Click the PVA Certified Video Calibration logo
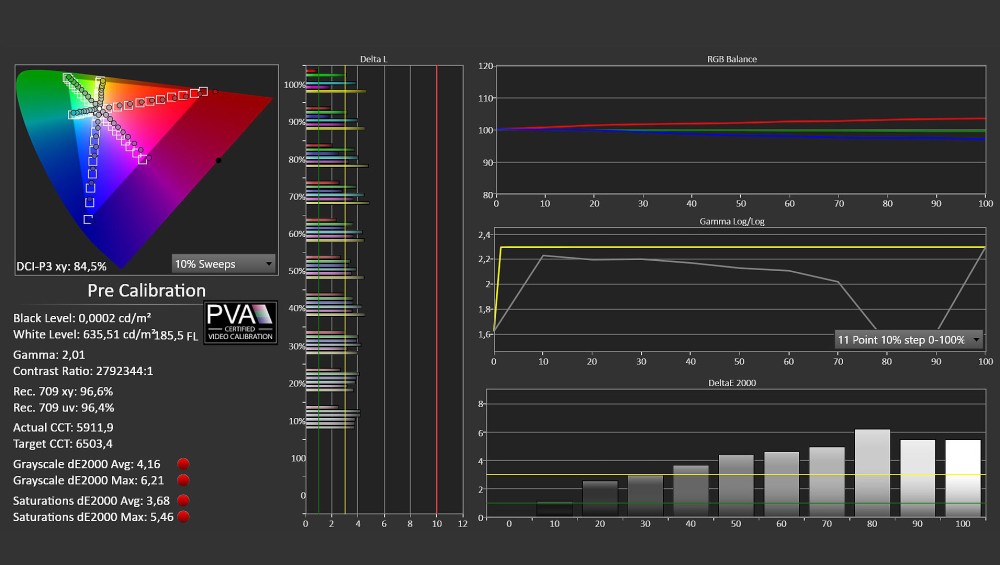The image size is (1000, 565). click(x=240, y=323)
